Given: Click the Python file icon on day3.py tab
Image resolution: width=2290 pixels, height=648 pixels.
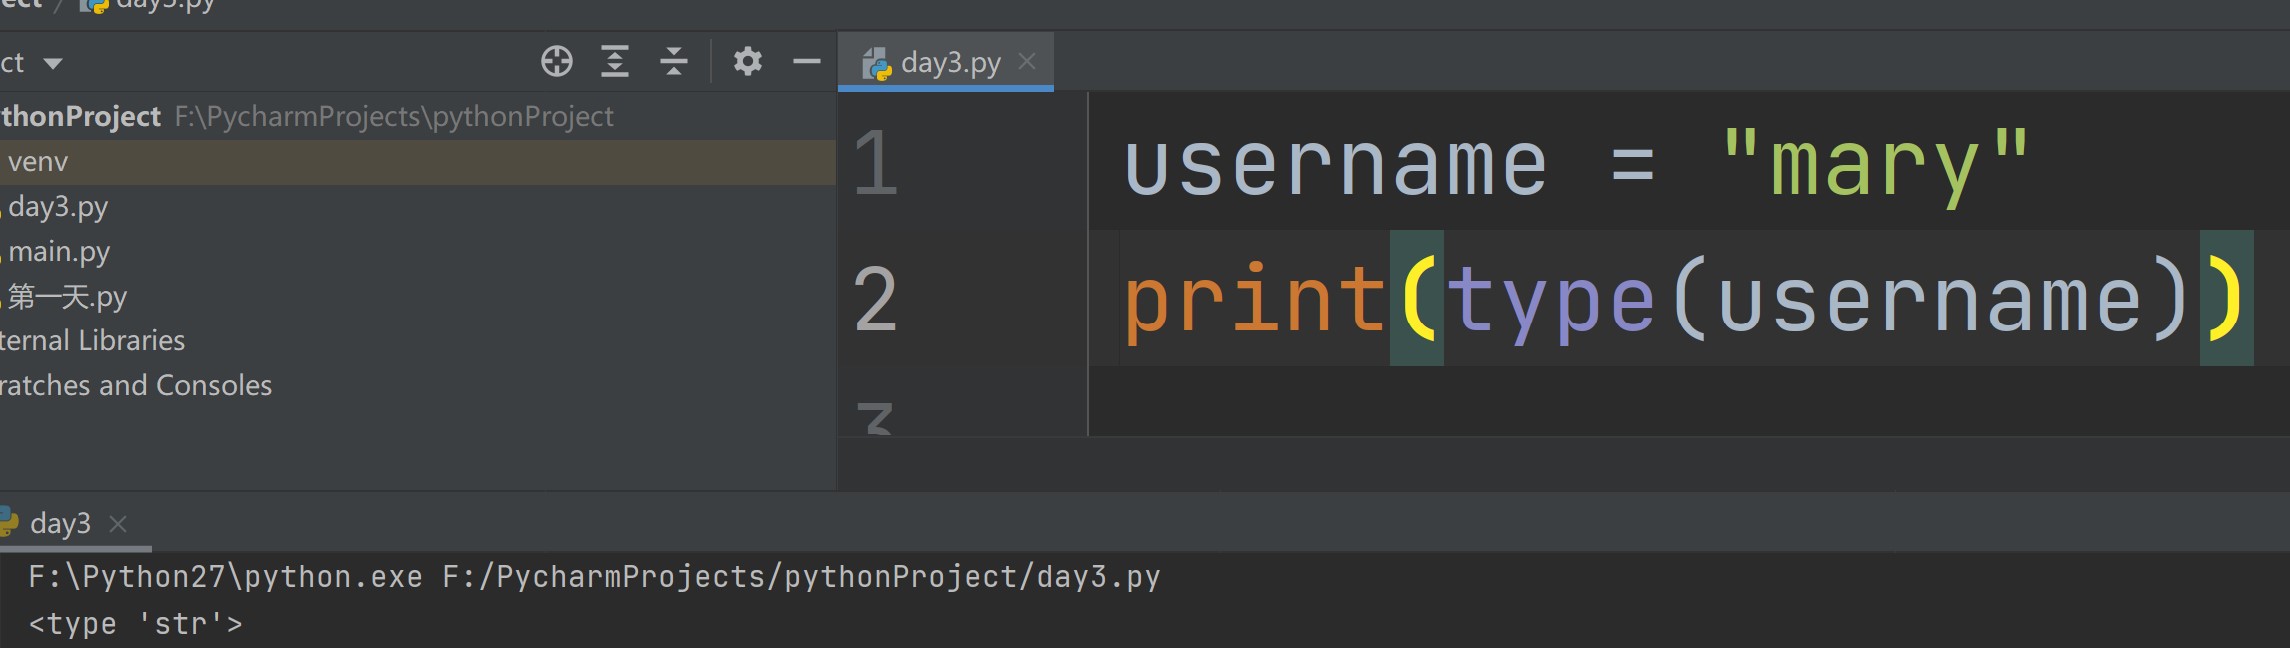Looking at the screenshot, I should click(877, 64).
